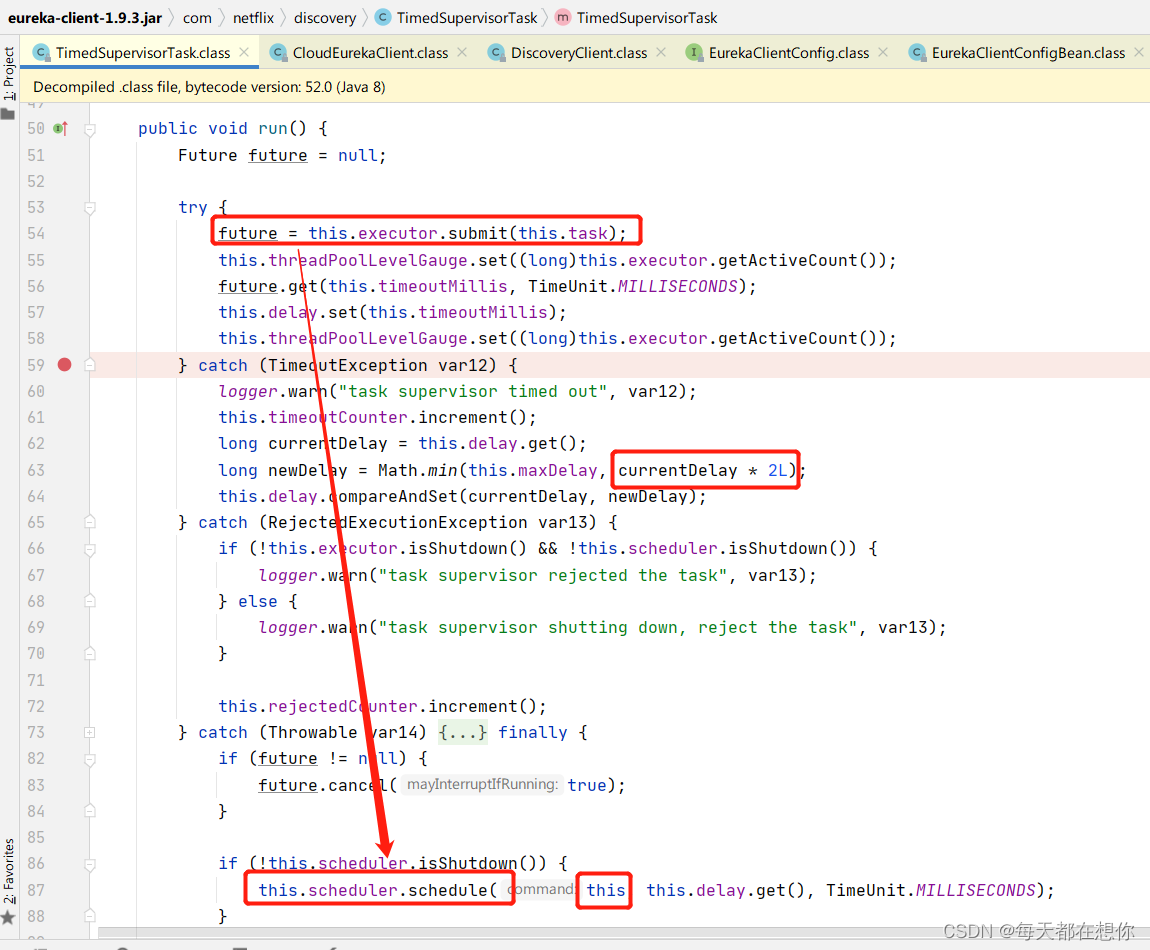Collapse the fold marker at line 68
The image size is (1150, 950).
pyautogui.click(x=90, y=601)
